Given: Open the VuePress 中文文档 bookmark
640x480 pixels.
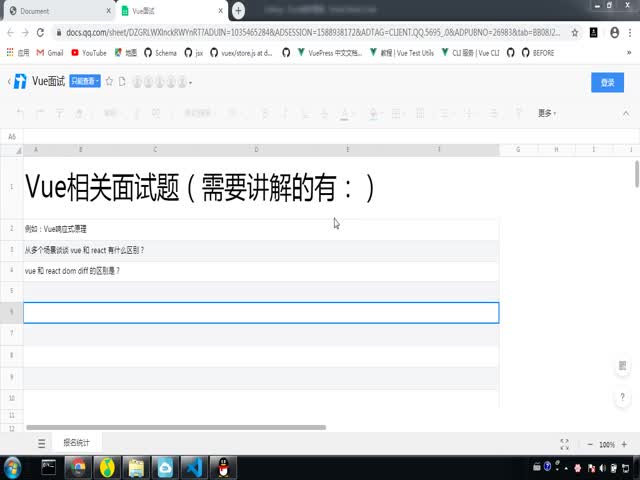Looking at the screenshot, I should (329, 53).
